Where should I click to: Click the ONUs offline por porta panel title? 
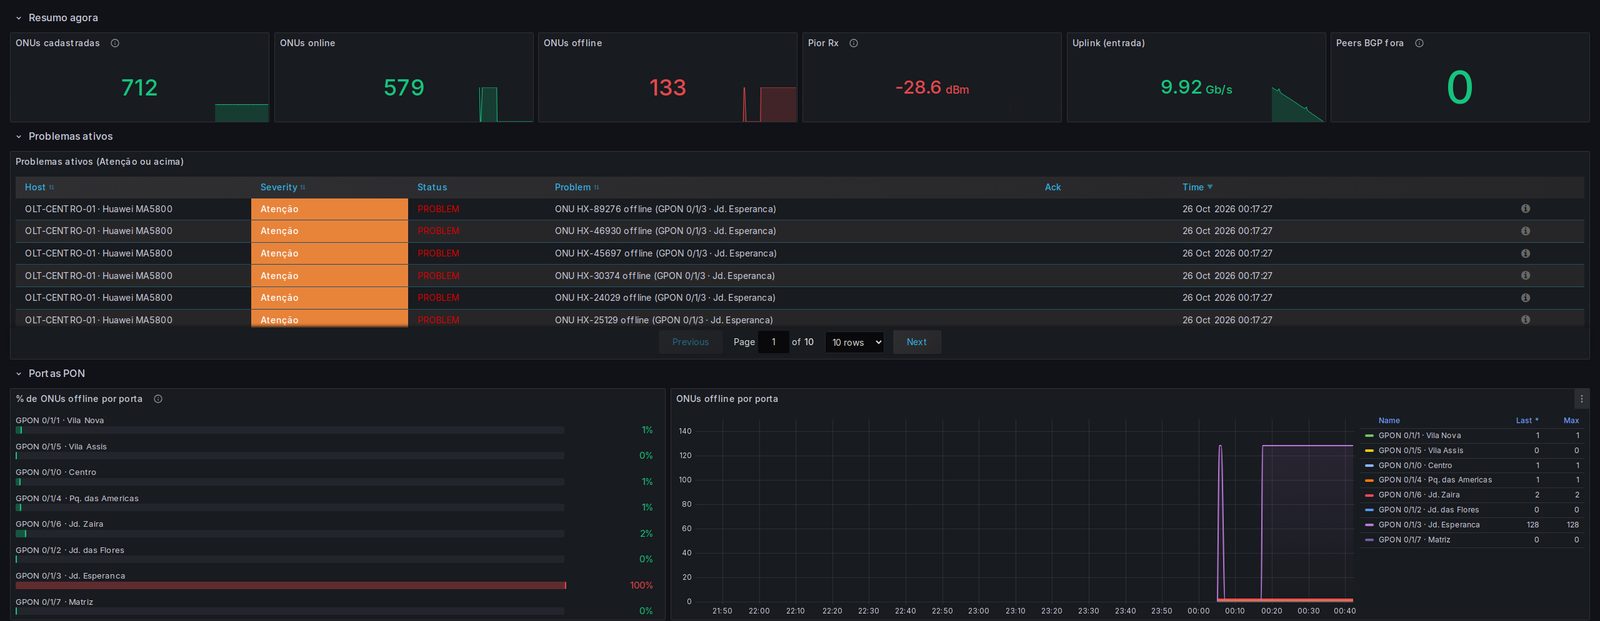[x=727, y=399]
